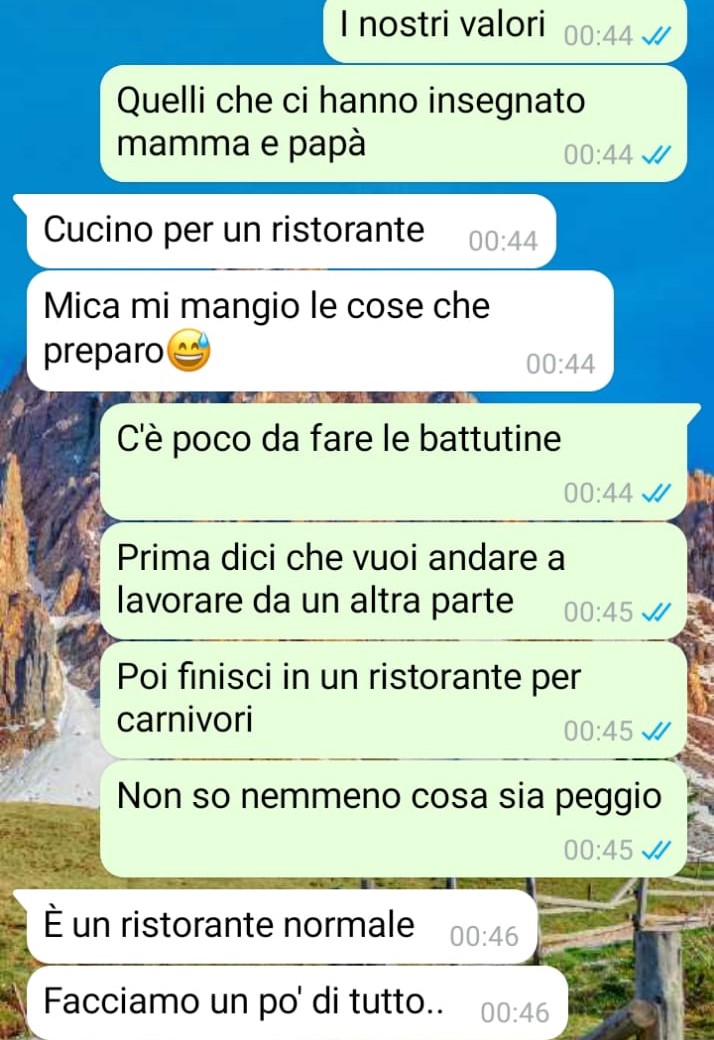Click the read ticks beside 'carnivori' message

[657, 731]
